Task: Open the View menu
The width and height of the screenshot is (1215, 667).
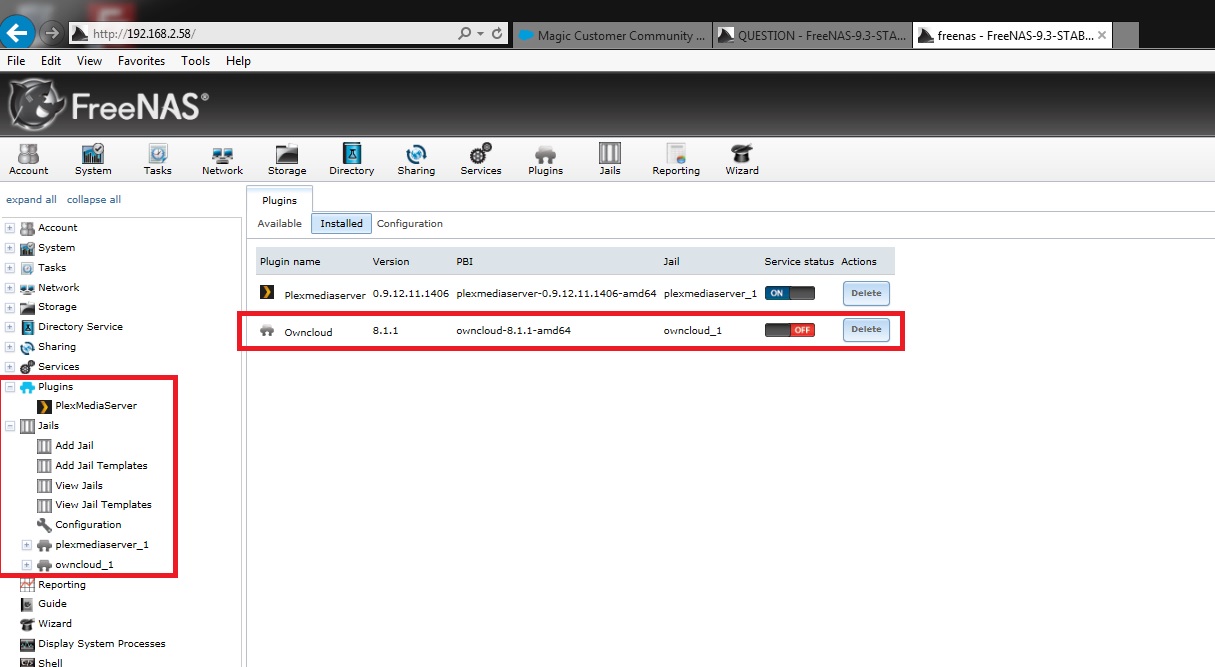Action: click(x=89, y=61)
